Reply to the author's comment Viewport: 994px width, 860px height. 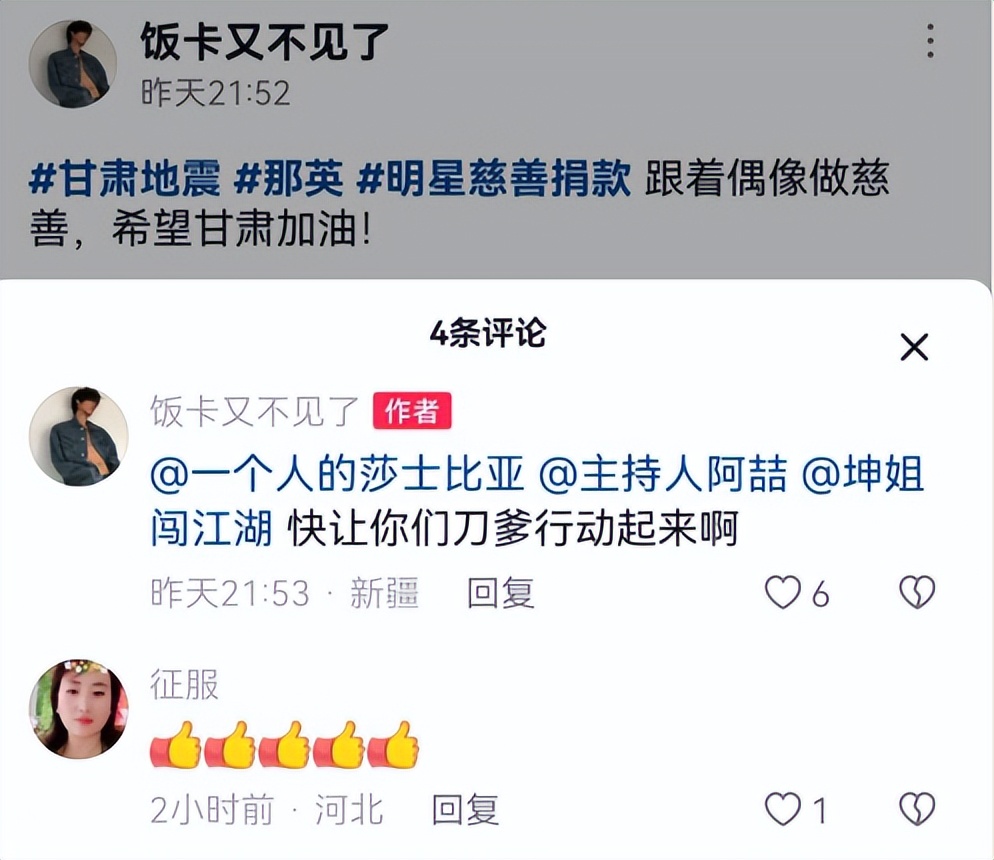coord(501,593)
